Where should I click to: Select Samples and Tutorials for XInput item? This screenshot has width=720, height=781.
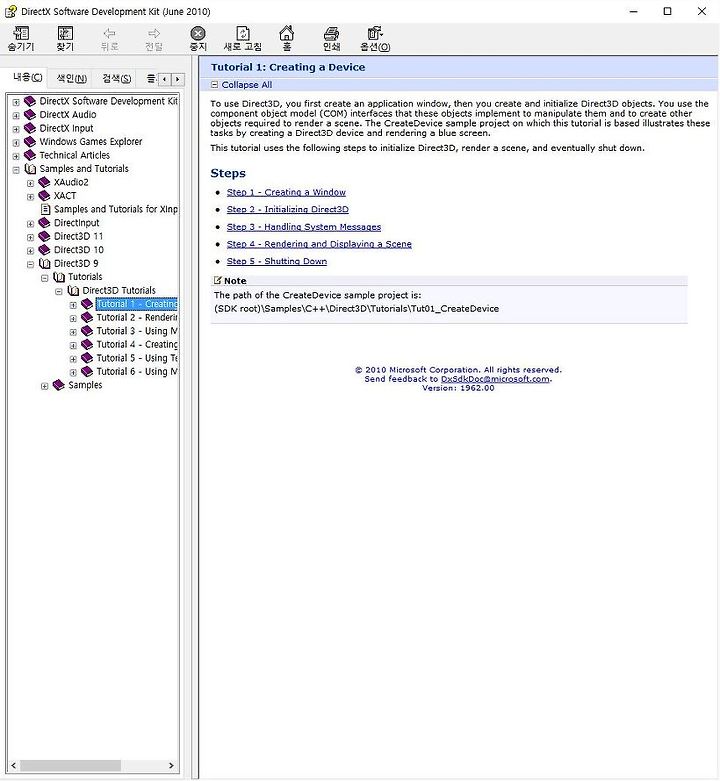[116, 209]
